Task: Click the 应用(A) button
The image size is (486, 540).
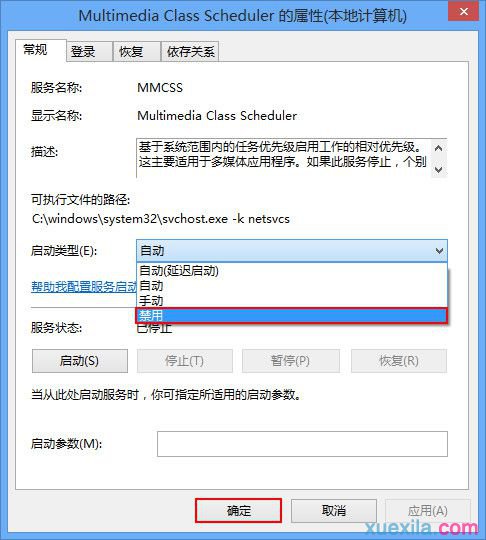Action: [427, 510]
